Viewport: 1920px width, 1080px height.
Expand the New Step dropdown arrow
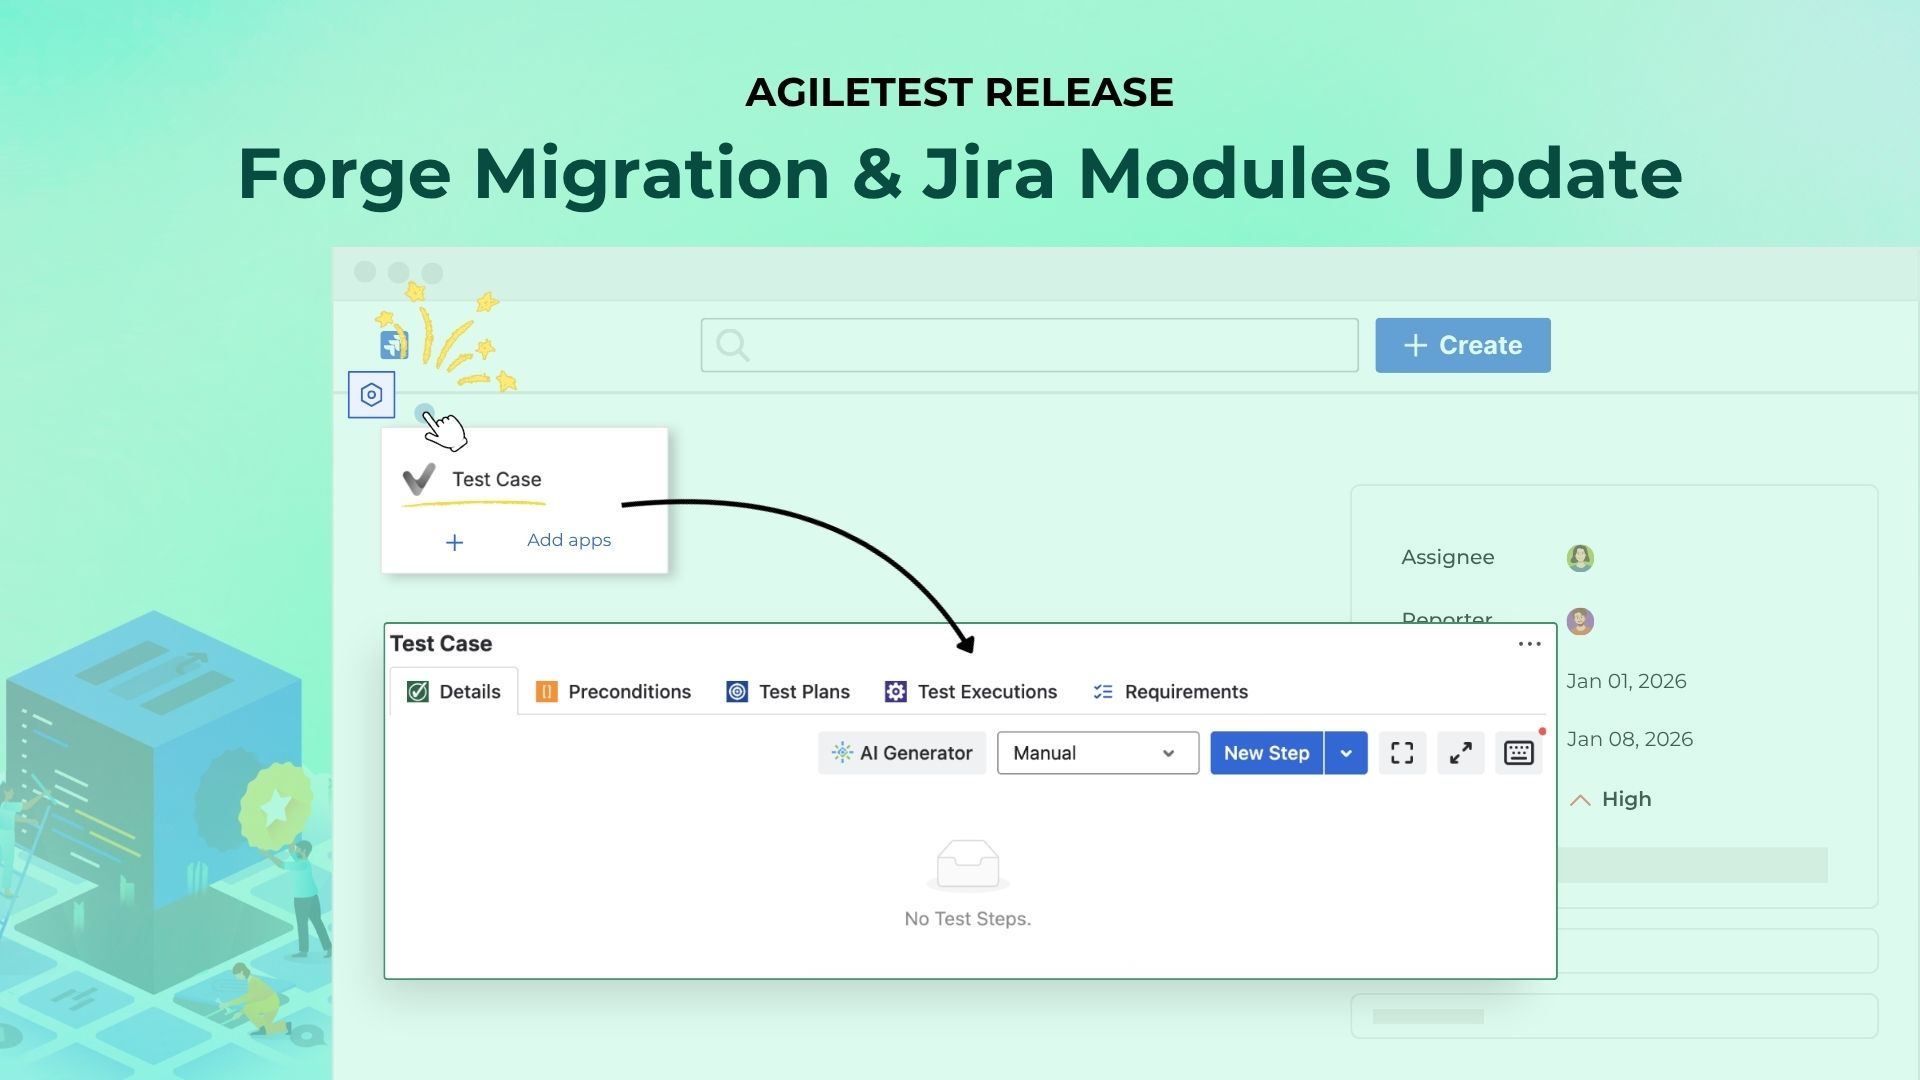click(x=1346, y=753)
